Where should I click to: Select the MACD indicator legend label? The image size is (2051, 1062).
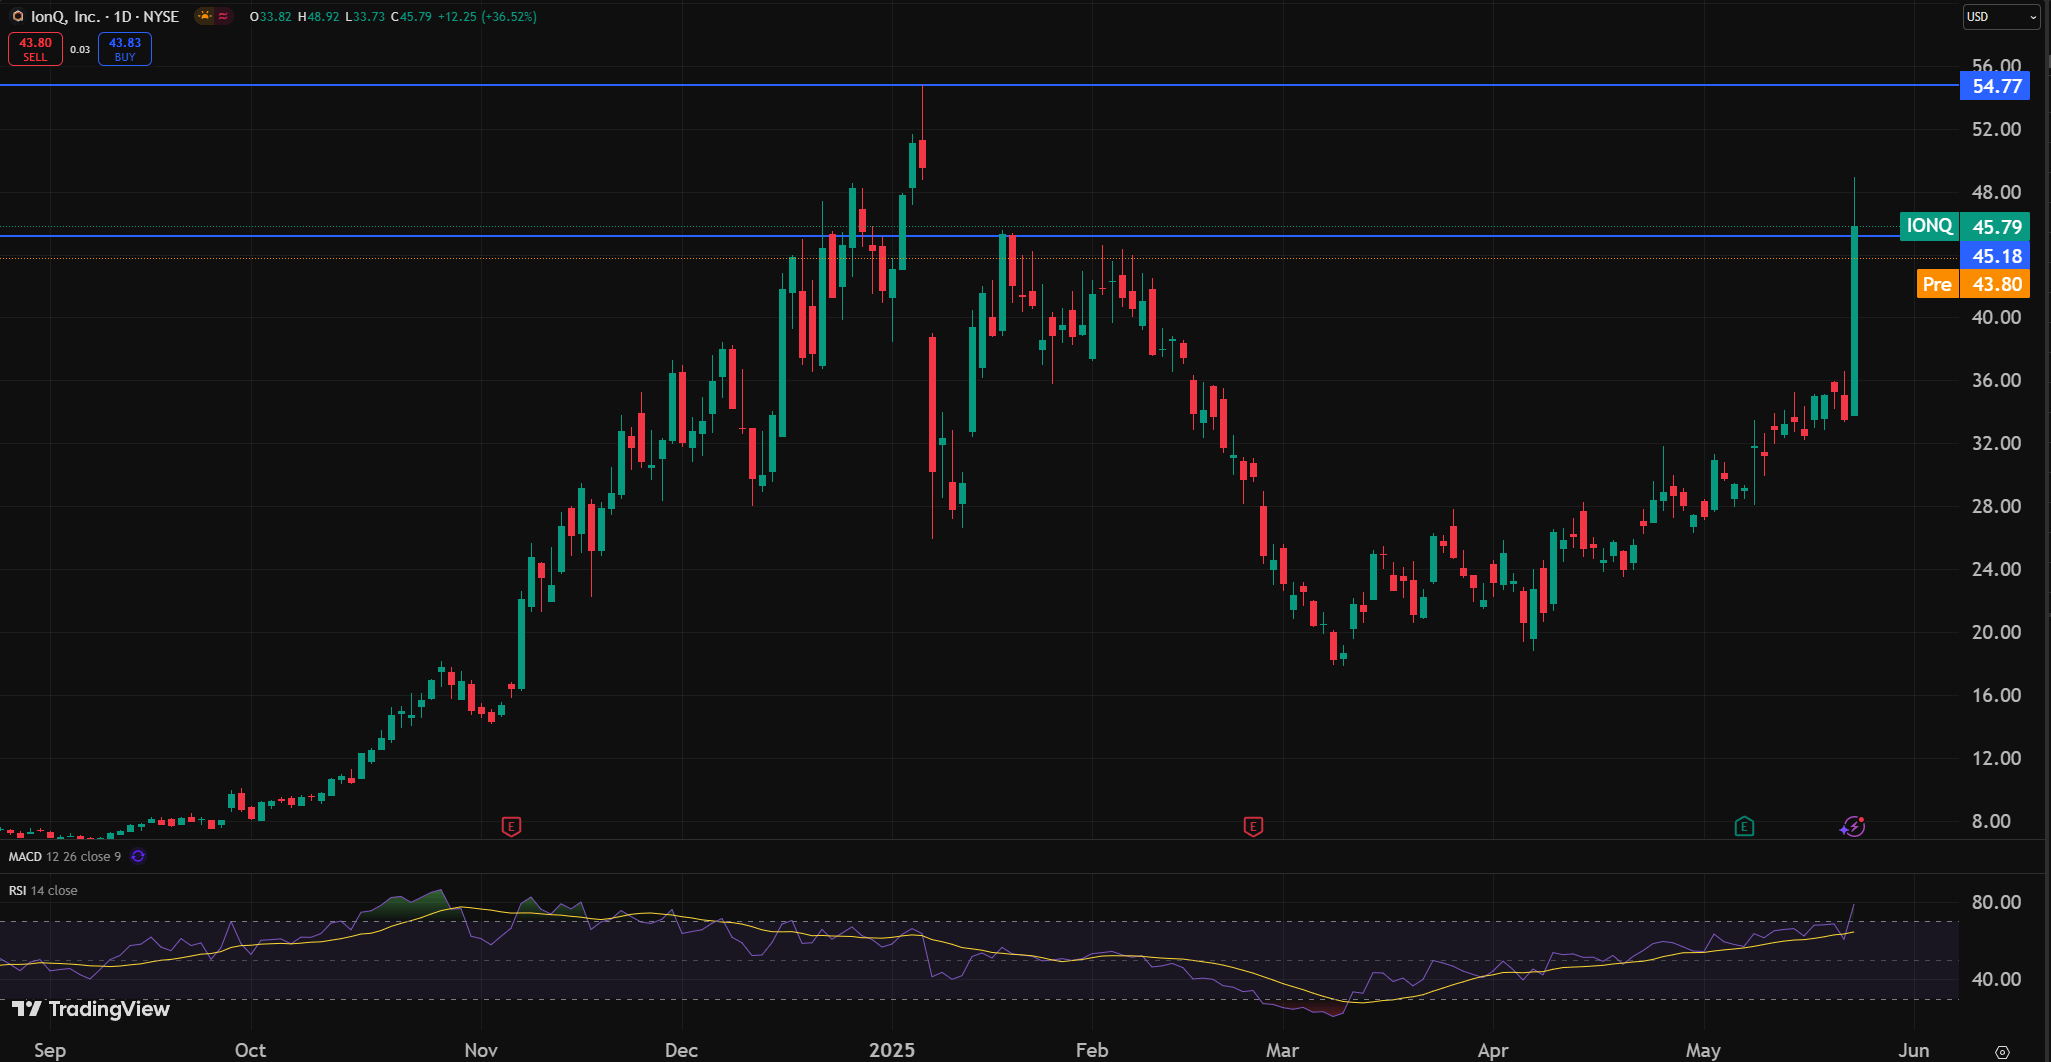[x=25, y=857]
